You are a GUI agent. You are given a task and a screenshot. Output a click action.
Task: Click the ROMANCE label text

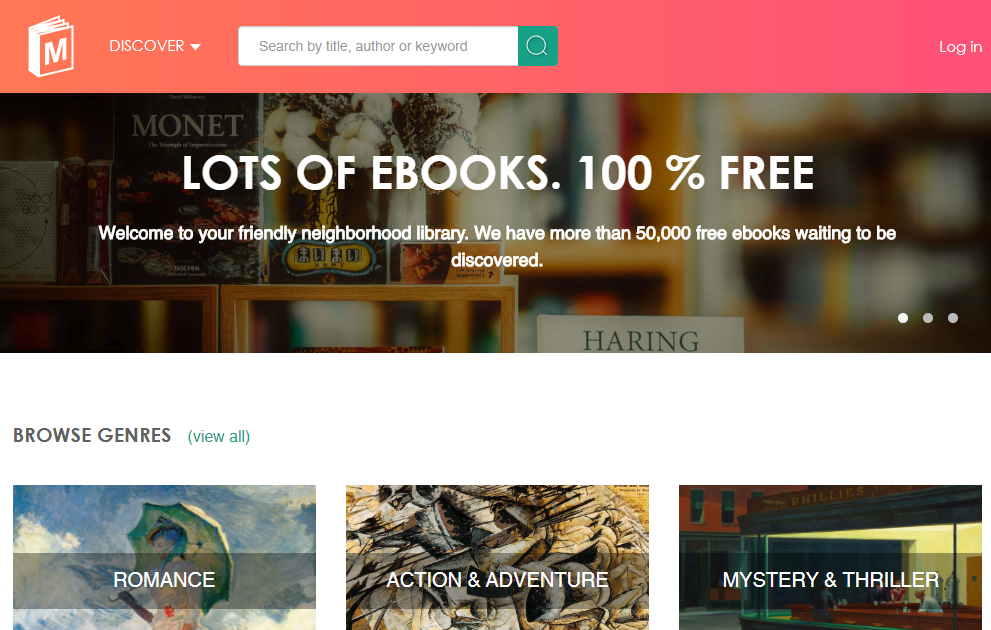[x=164, y=580]
